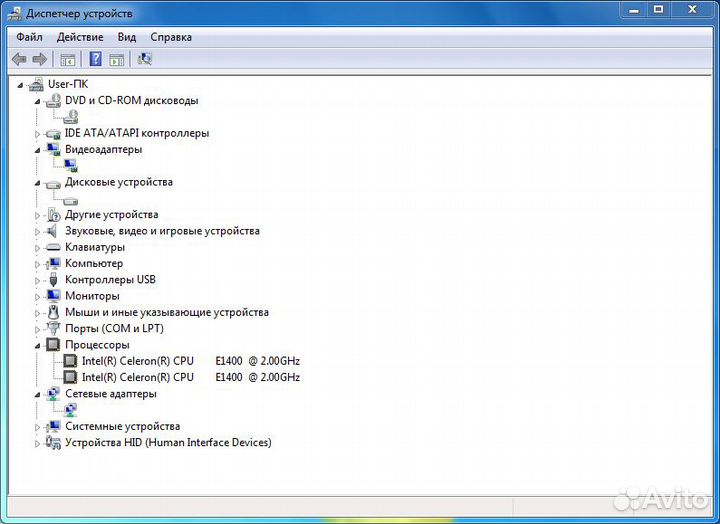Click the second Celeron E1400 processor icon

click(70, 377)
